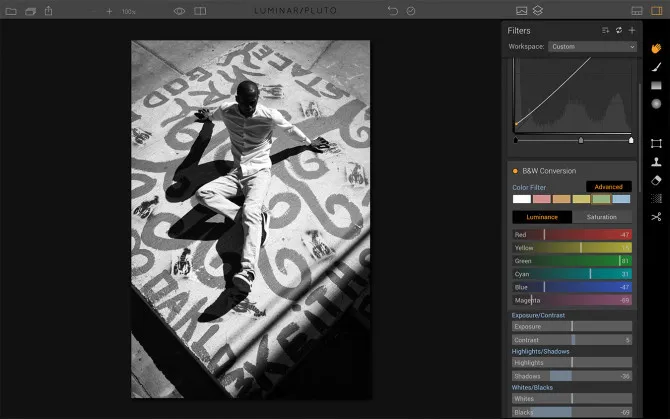Select the green color filter swatch
The width and height of the screenshot is (670, 419).
click(601, 199)
